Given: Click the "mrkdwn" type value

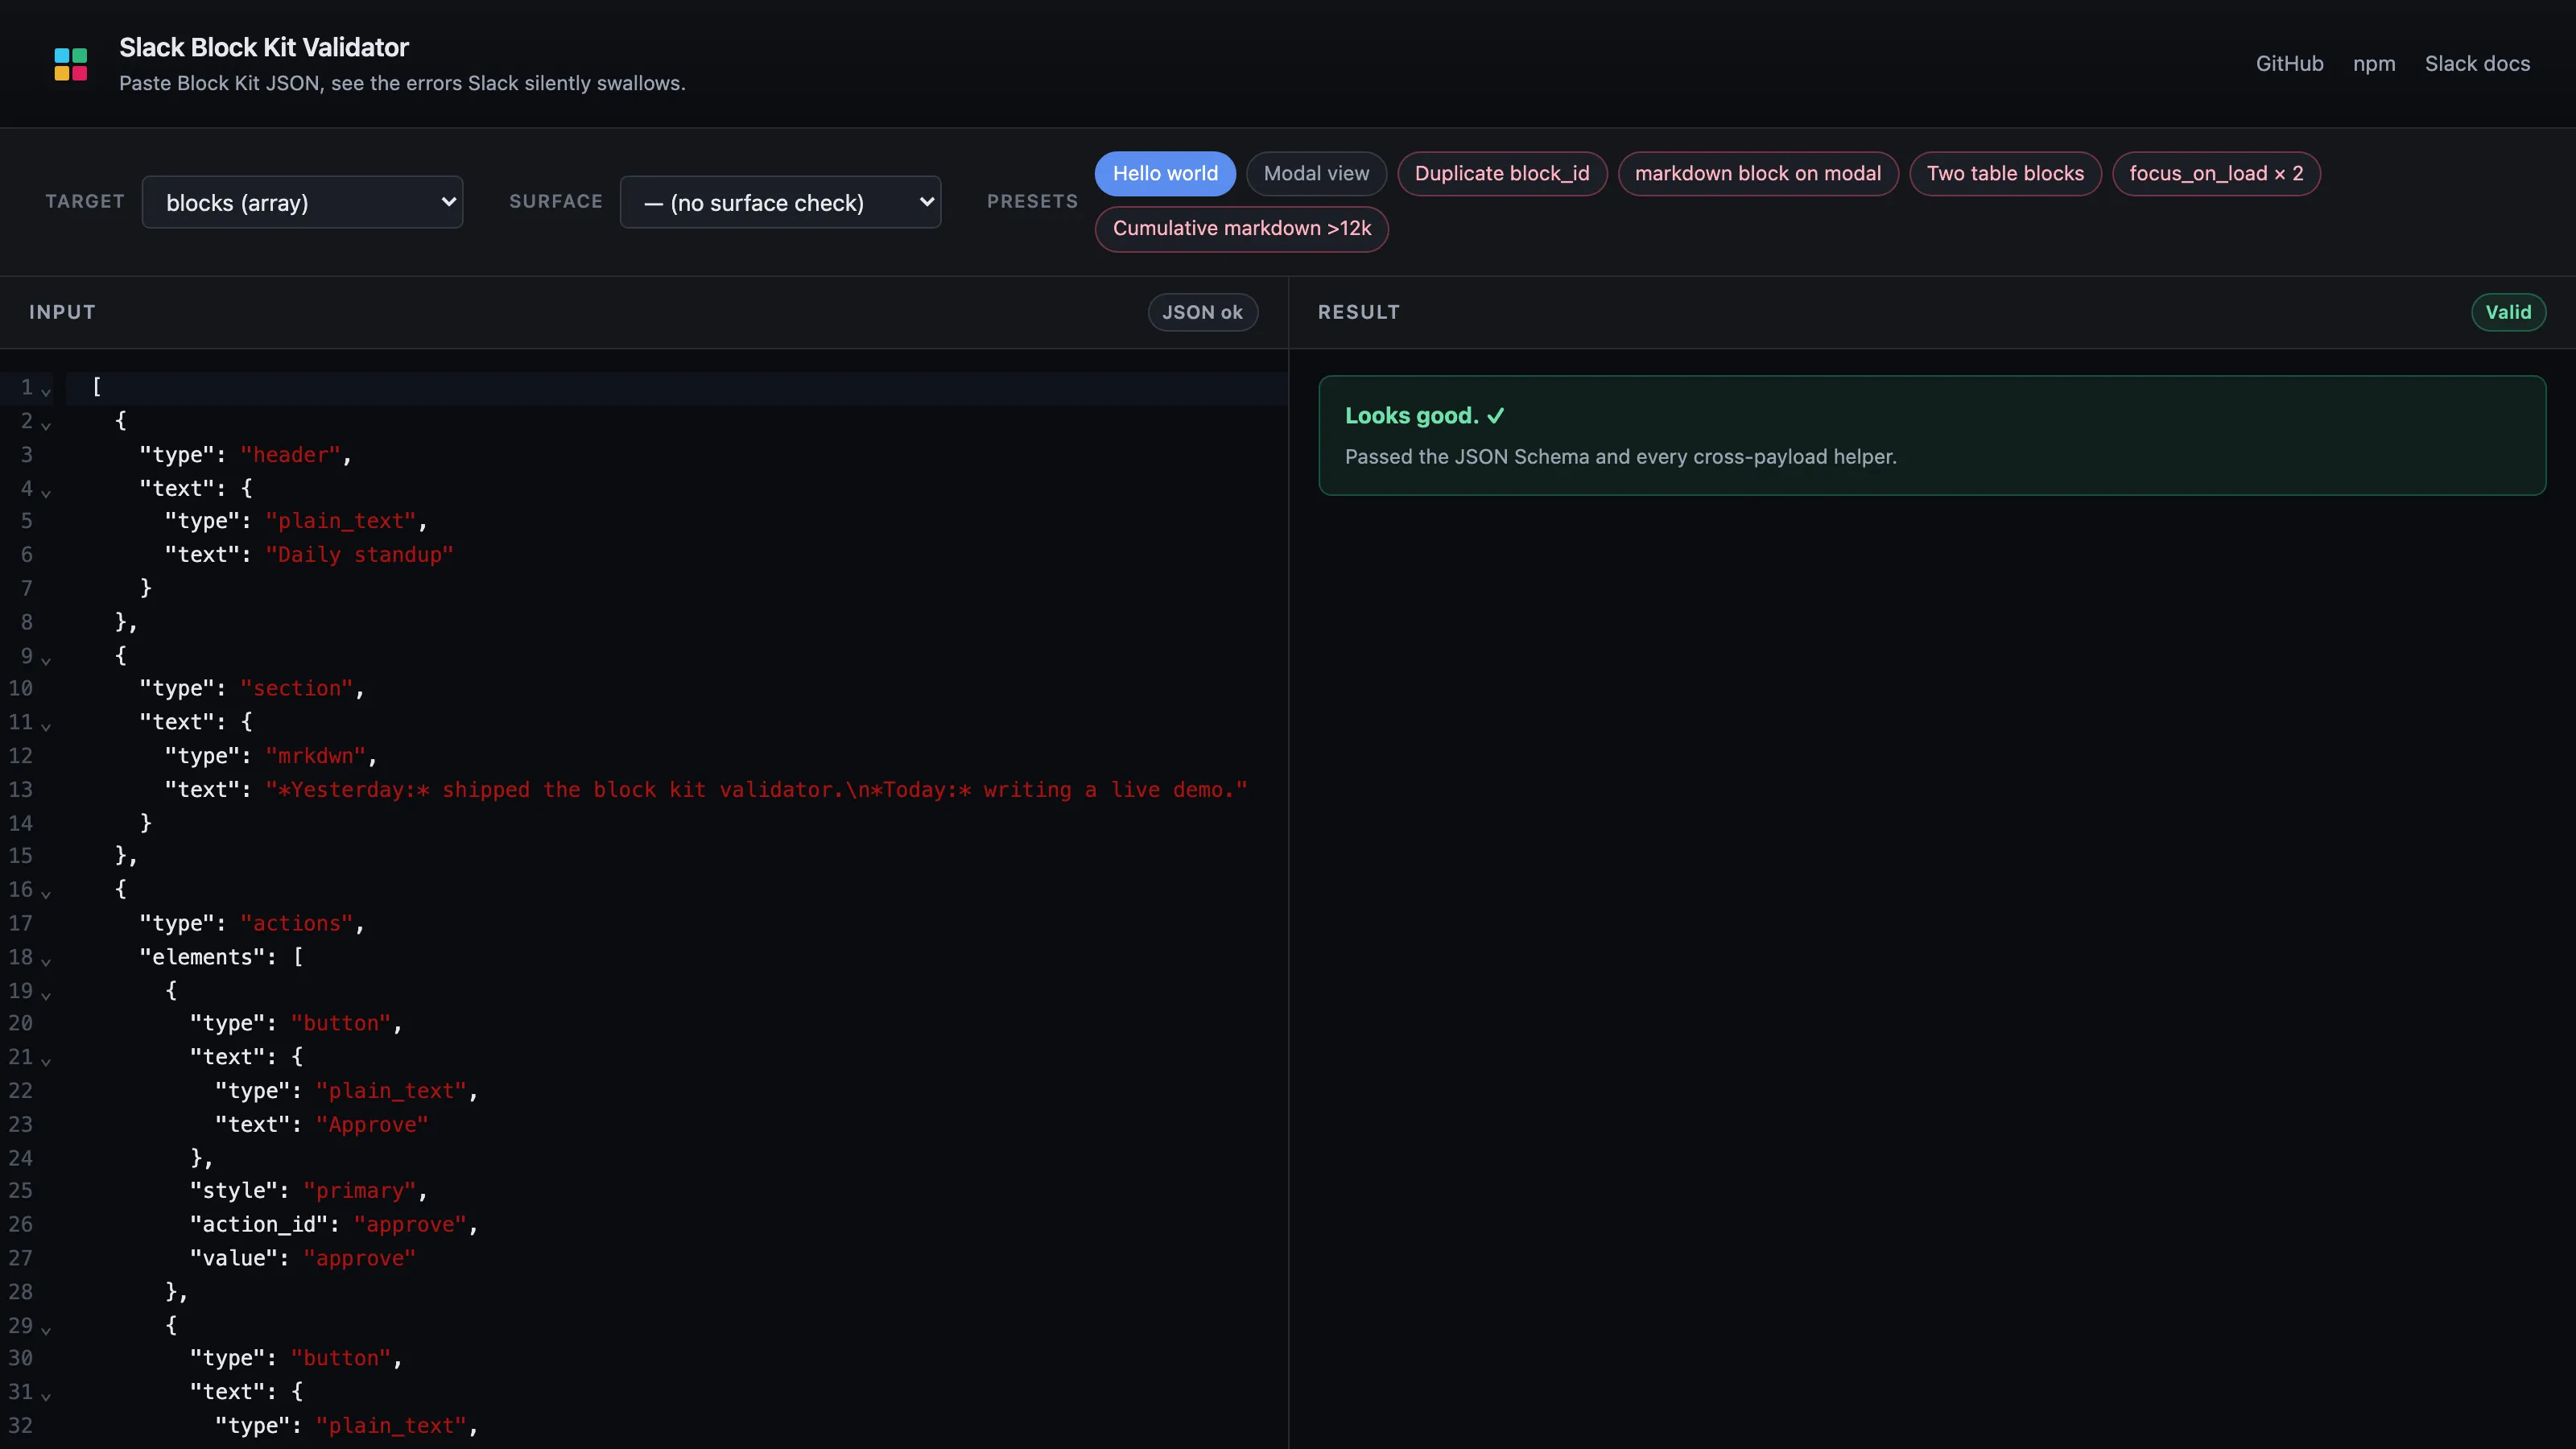Looking at the screenshot, I should [315, 756].
